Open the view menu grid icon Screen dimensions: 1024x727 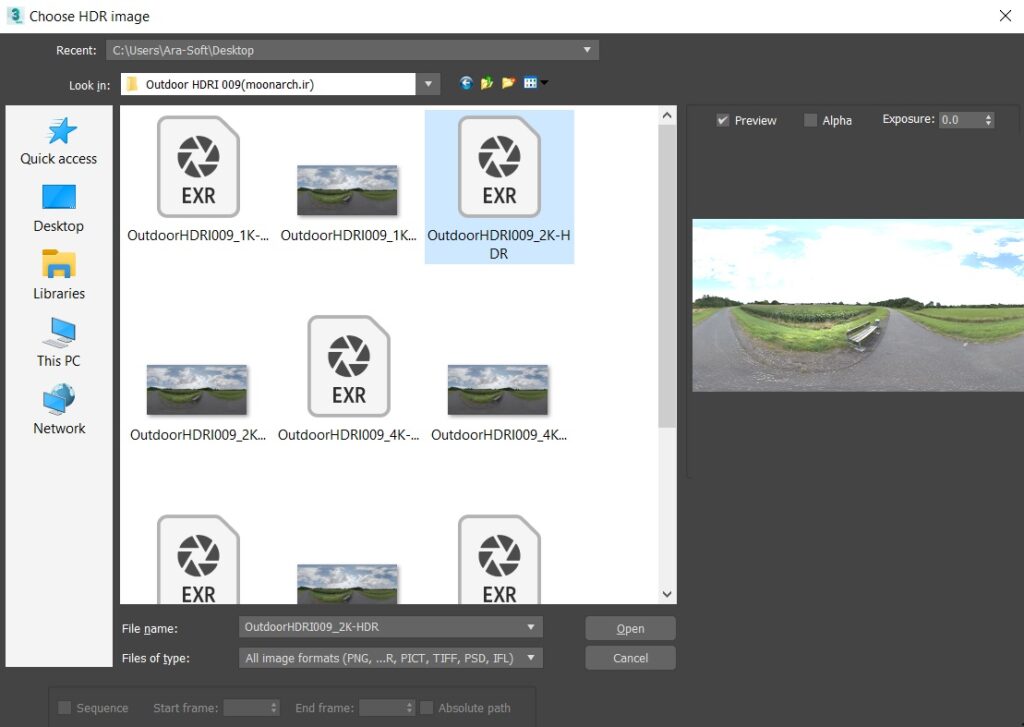click(530, 83)
